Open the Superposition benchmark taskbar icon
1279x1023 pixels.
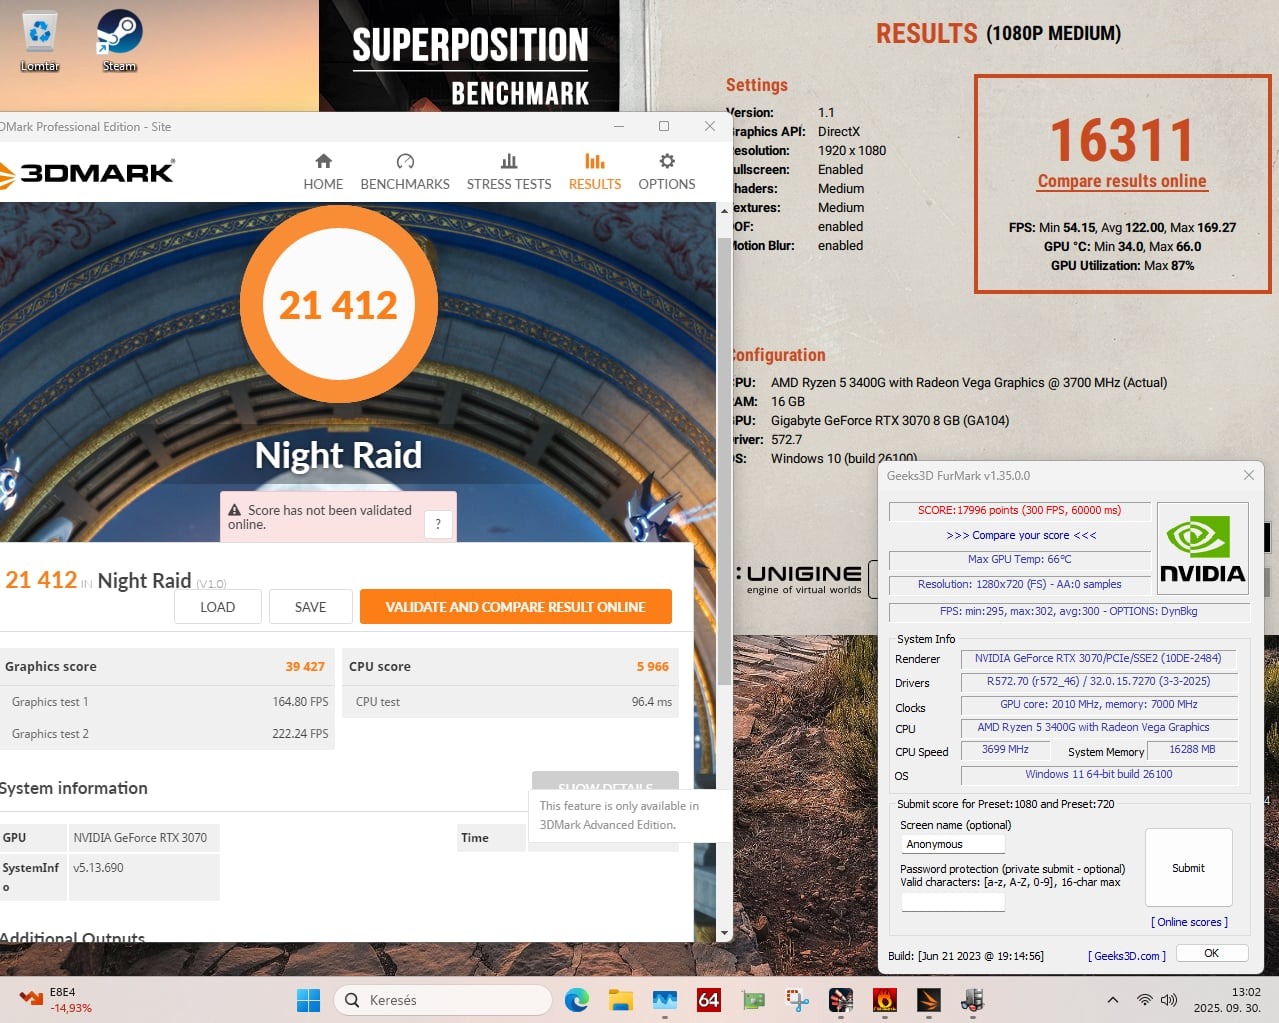tap(841, 1000)
